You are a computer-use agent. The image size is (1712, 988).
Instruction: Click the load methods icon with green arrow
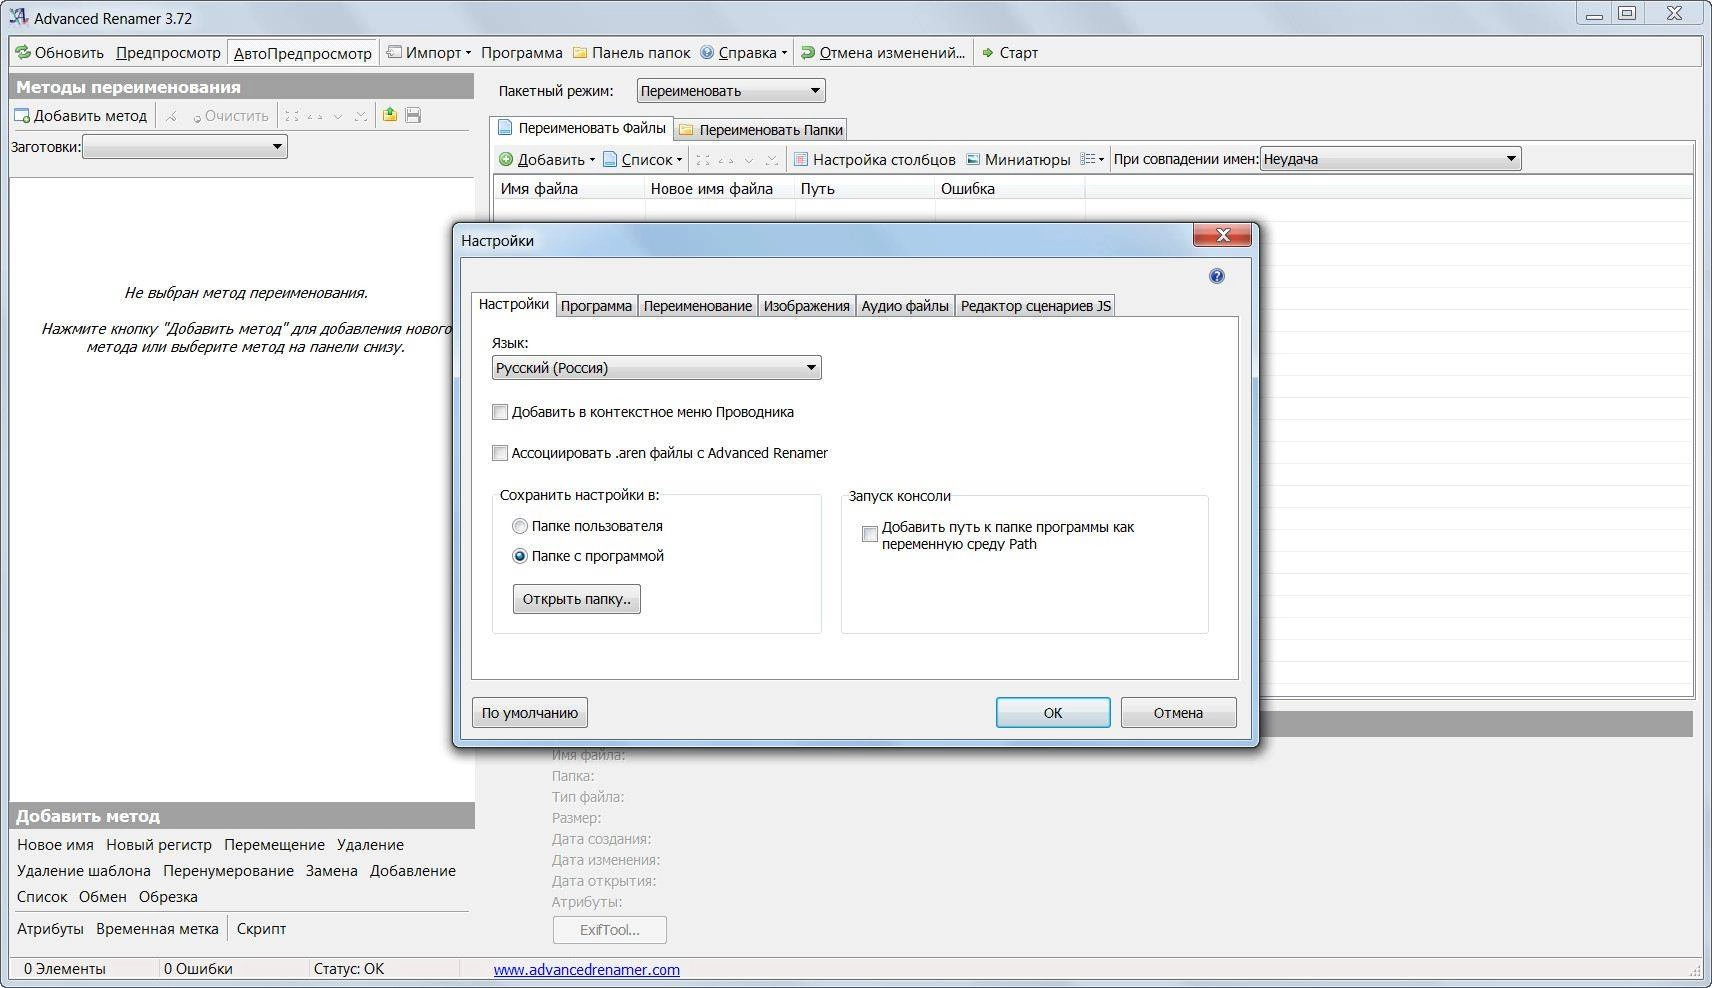pos(389,116)
